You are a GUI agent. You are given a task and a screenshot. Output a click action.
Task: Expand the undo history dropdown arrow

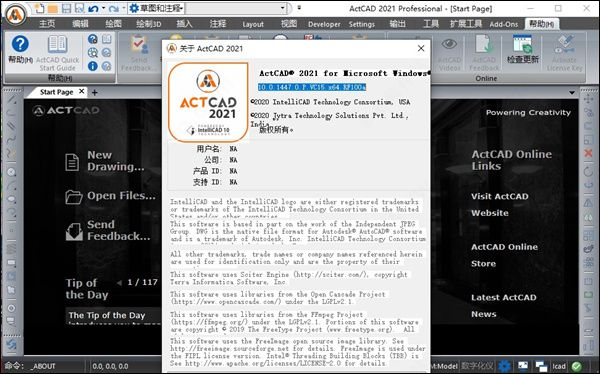click(103, 8)
